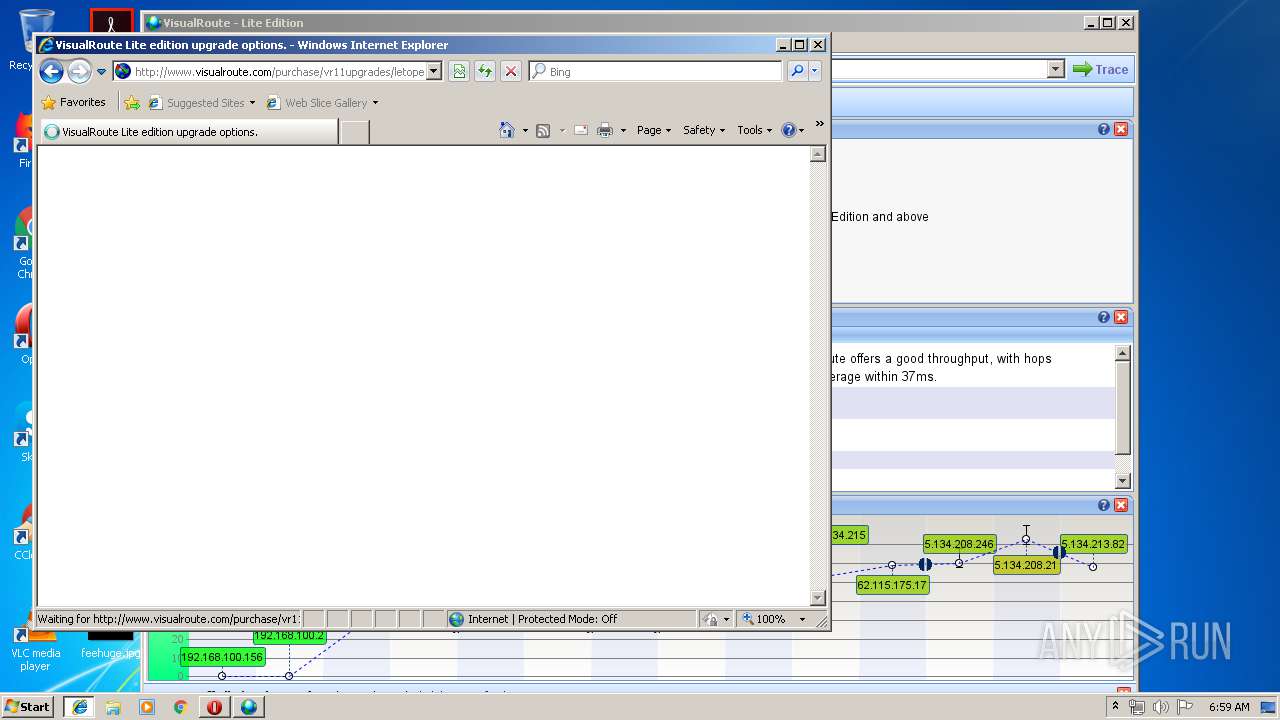The width and height of the screenshot is (1280, 720).
Task: Click the RSS feeds icon
Action: [543, 130]
